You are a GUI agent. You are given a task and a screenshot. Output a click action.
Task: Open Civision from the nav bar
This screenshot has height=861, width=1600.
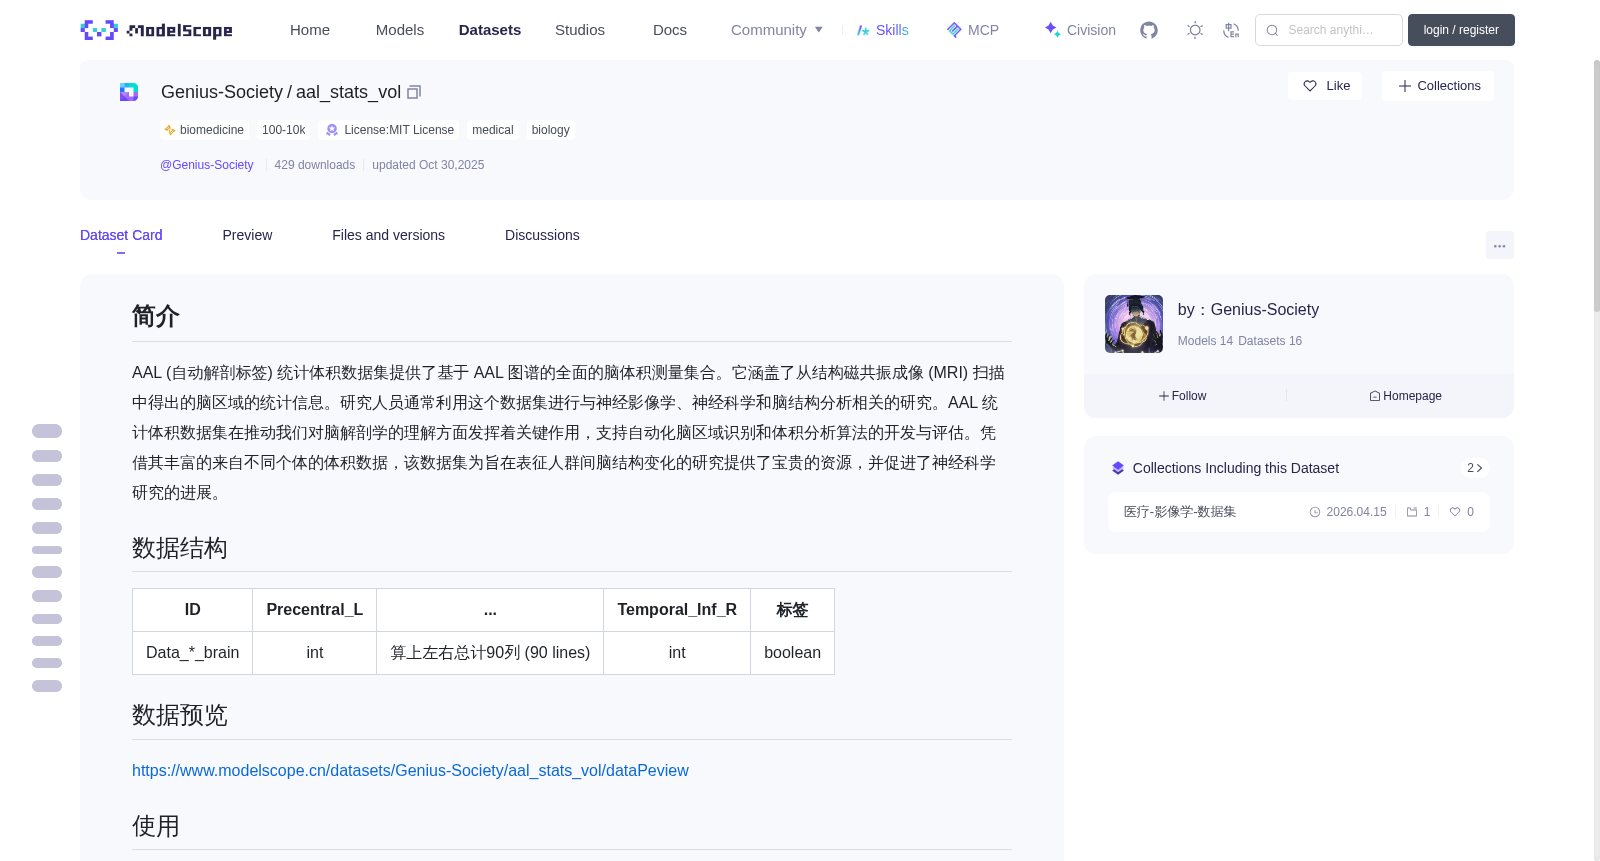coord(1080,30)
